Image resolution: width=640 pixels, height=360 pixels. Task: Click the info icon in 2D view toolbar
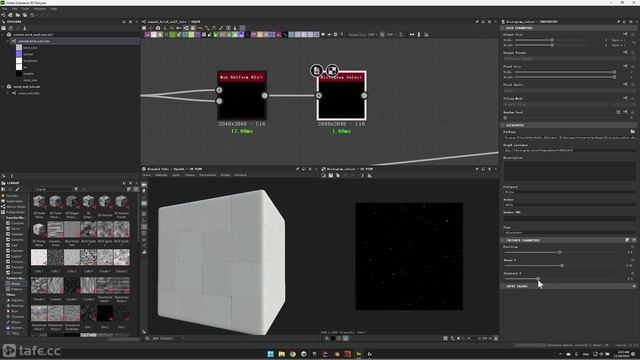click(362, 176)
